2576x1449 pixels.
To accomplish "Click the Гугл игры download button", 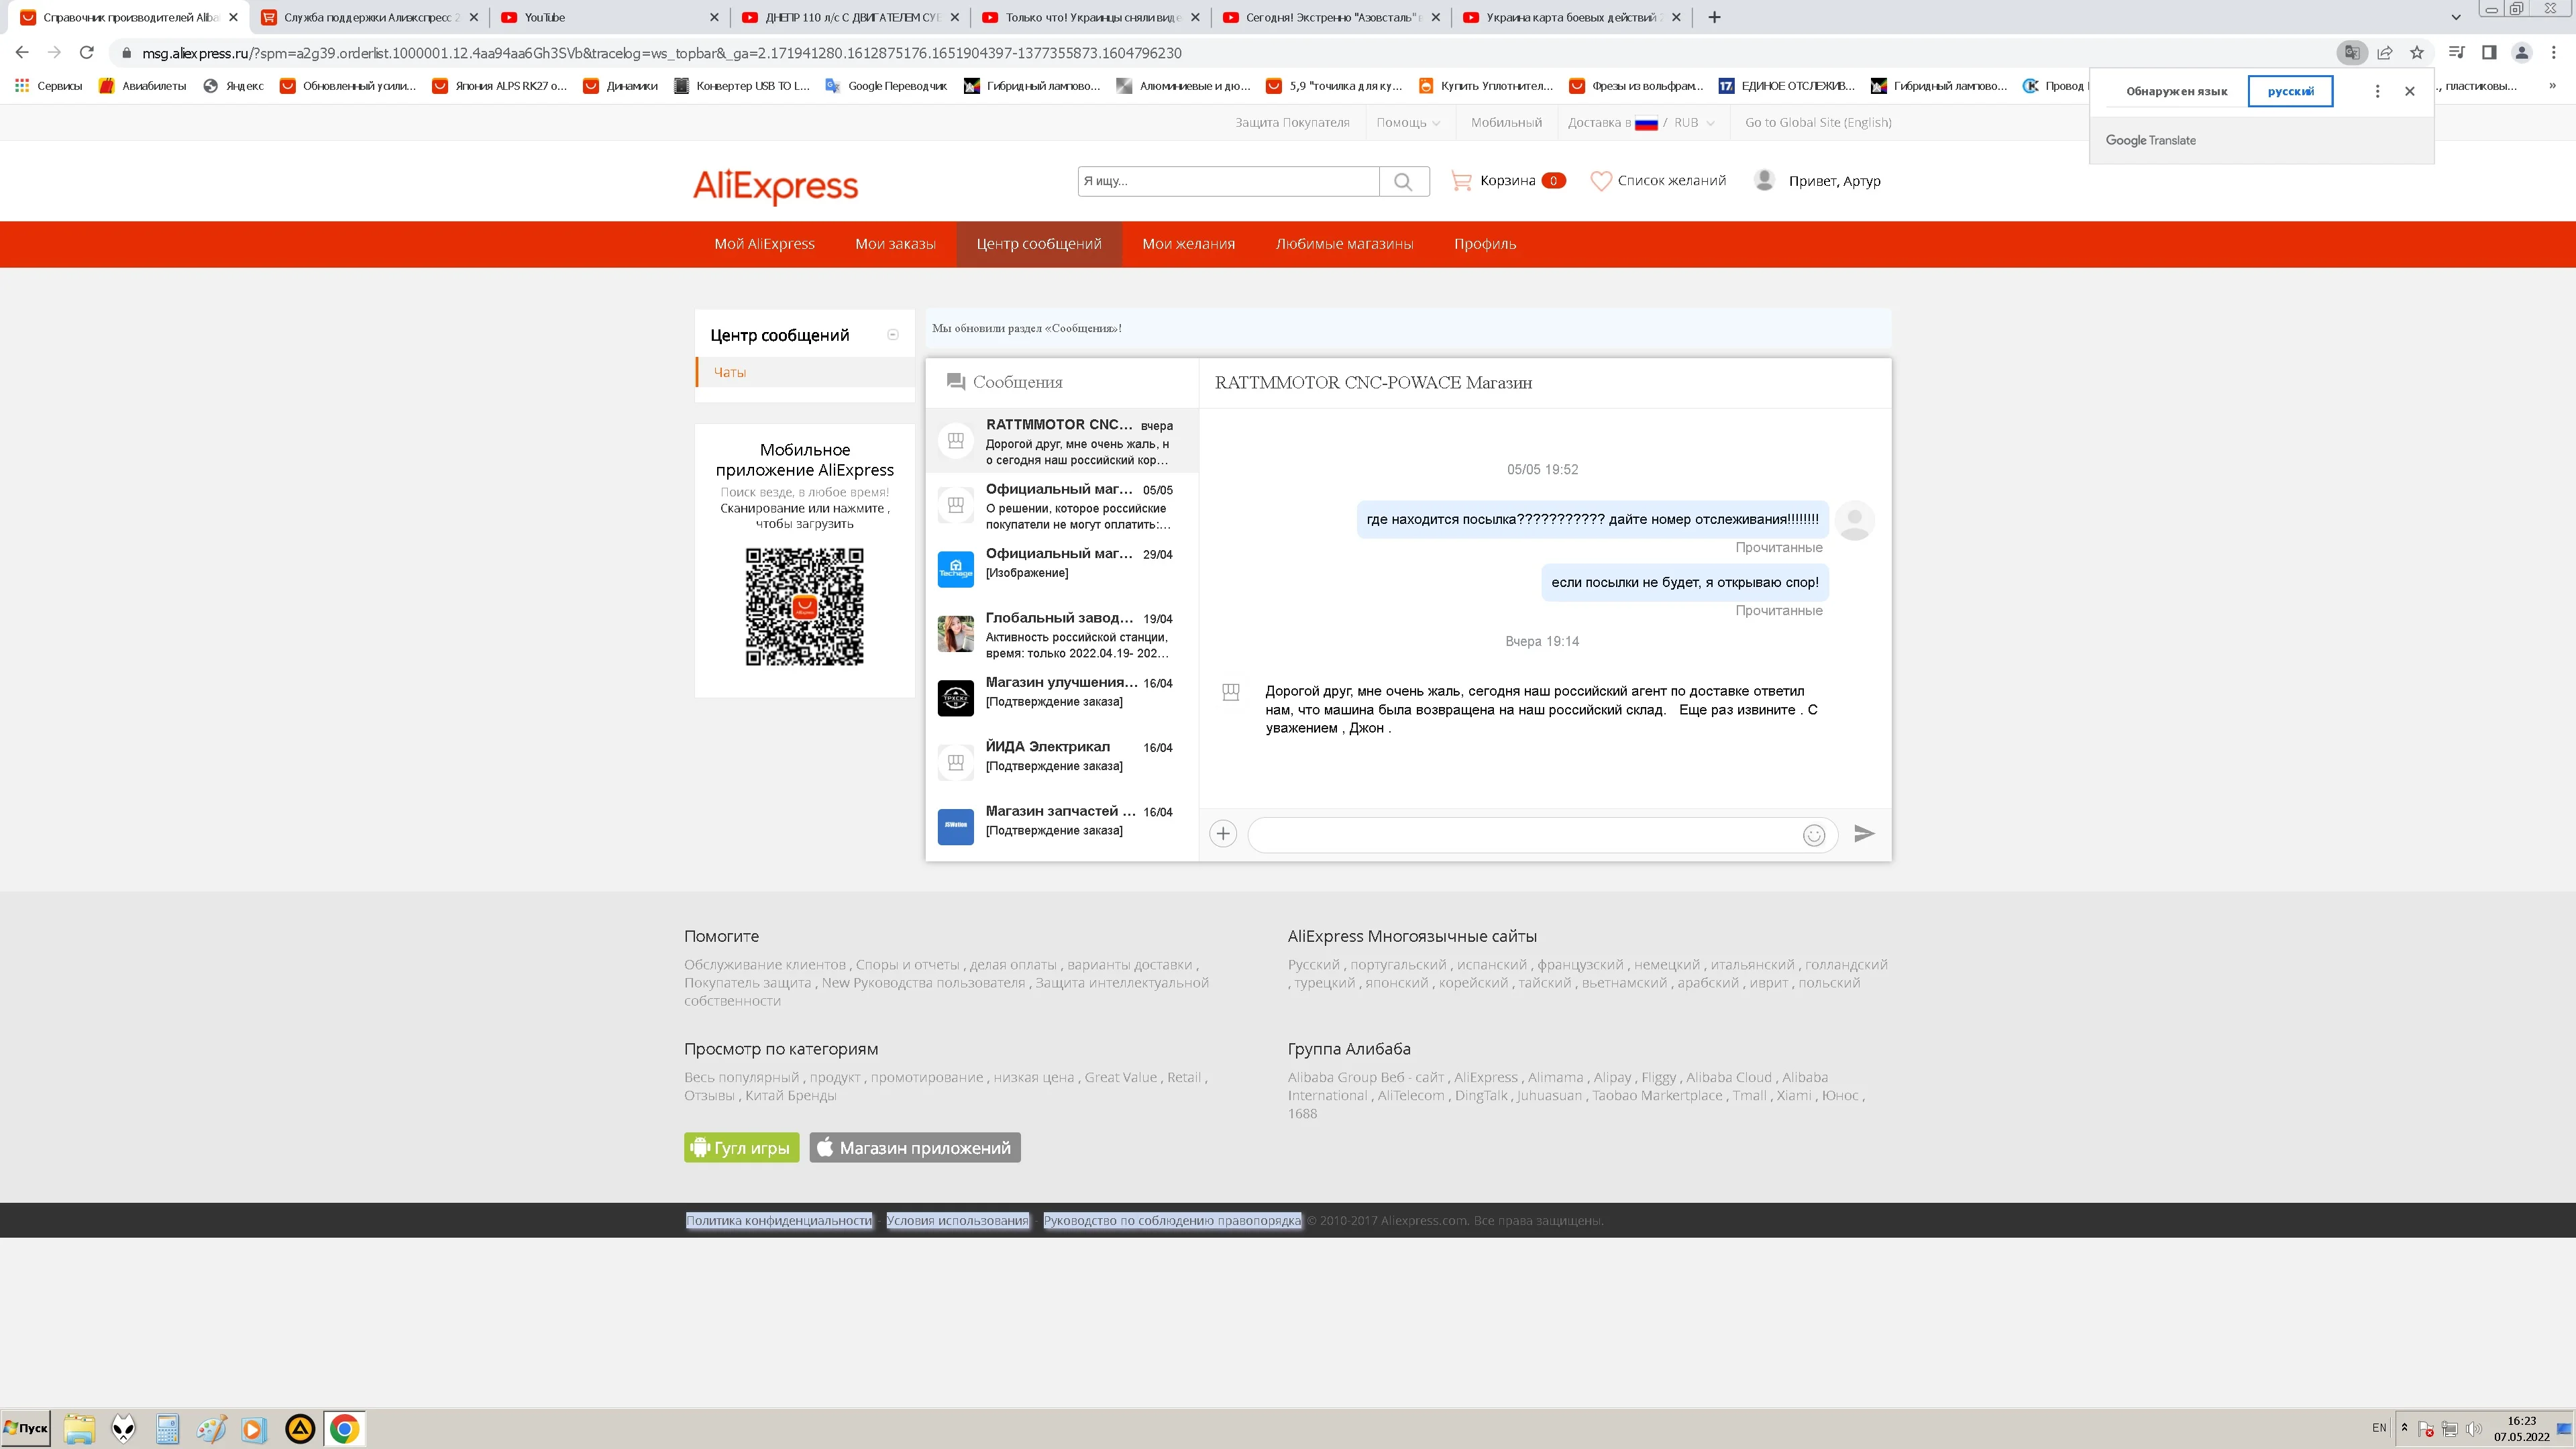I will (x=741, y=1148).
